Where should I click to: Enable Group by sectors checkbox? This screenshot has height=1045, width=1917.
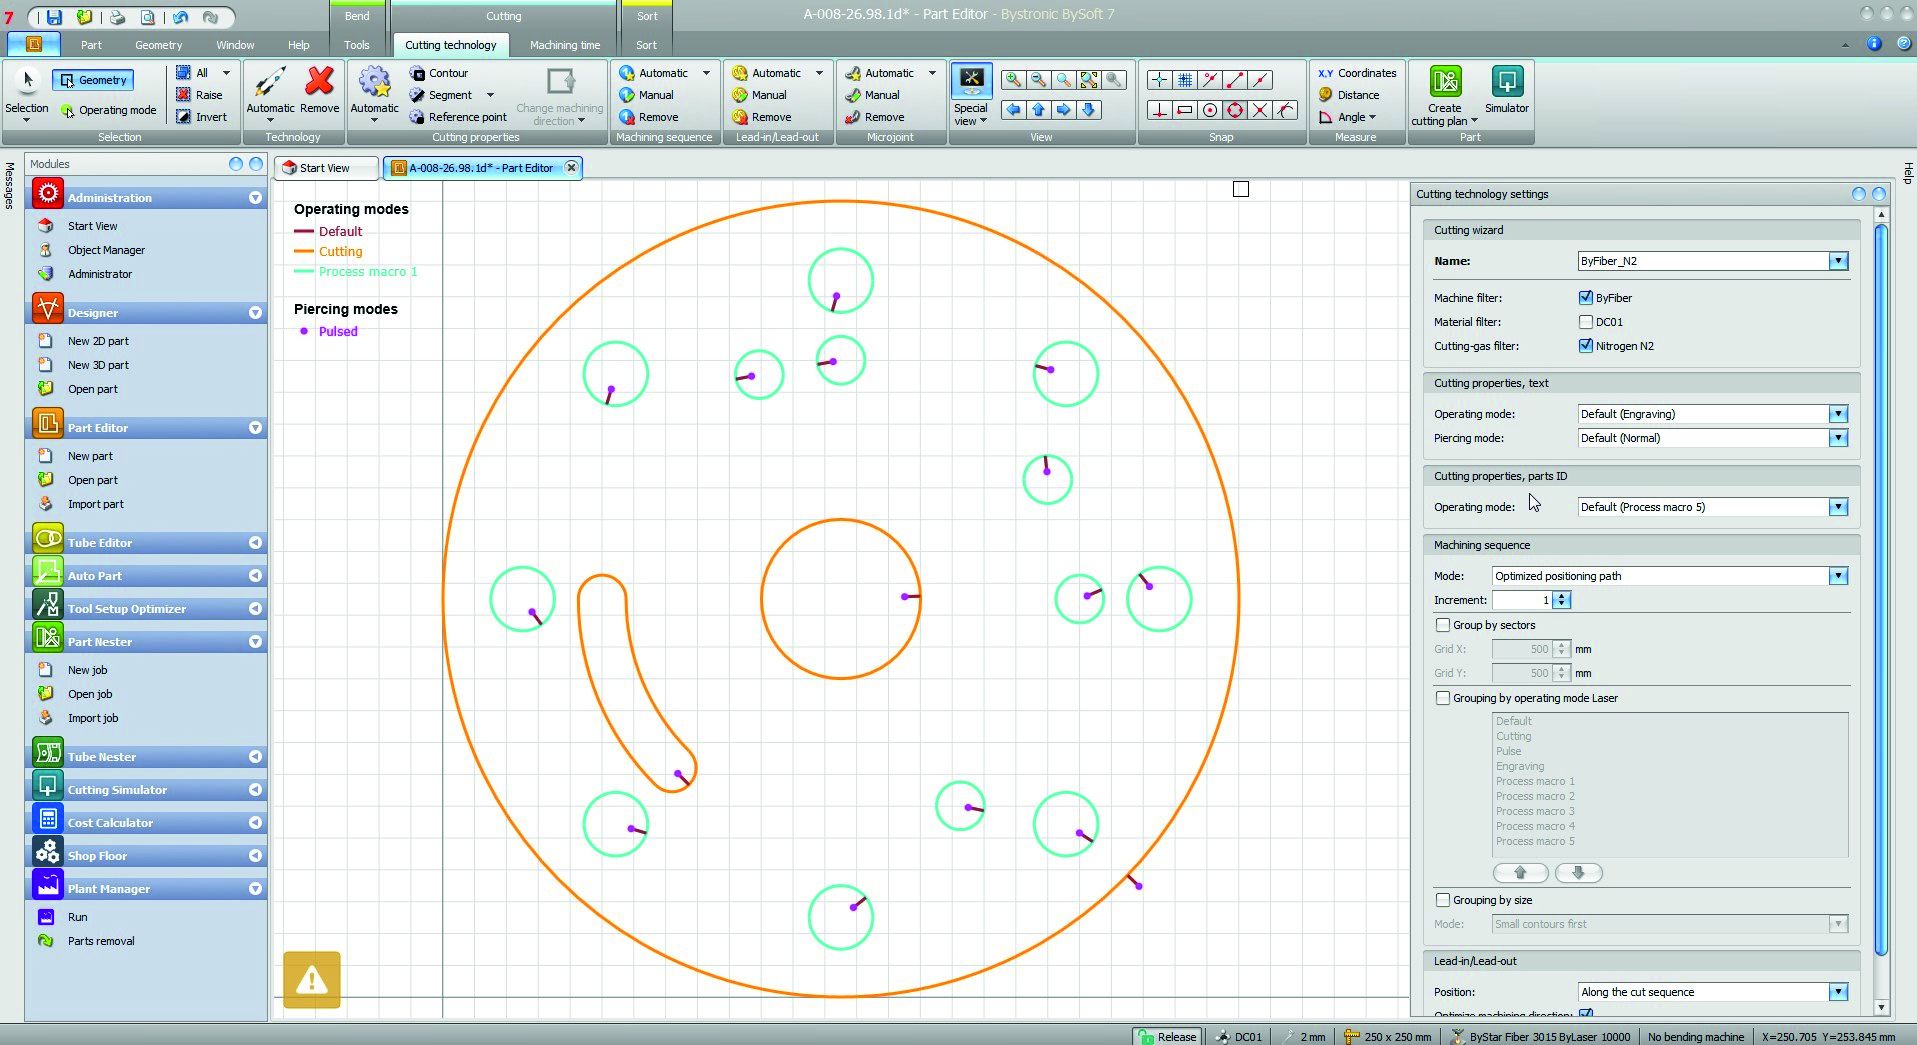click(1443, 625)
